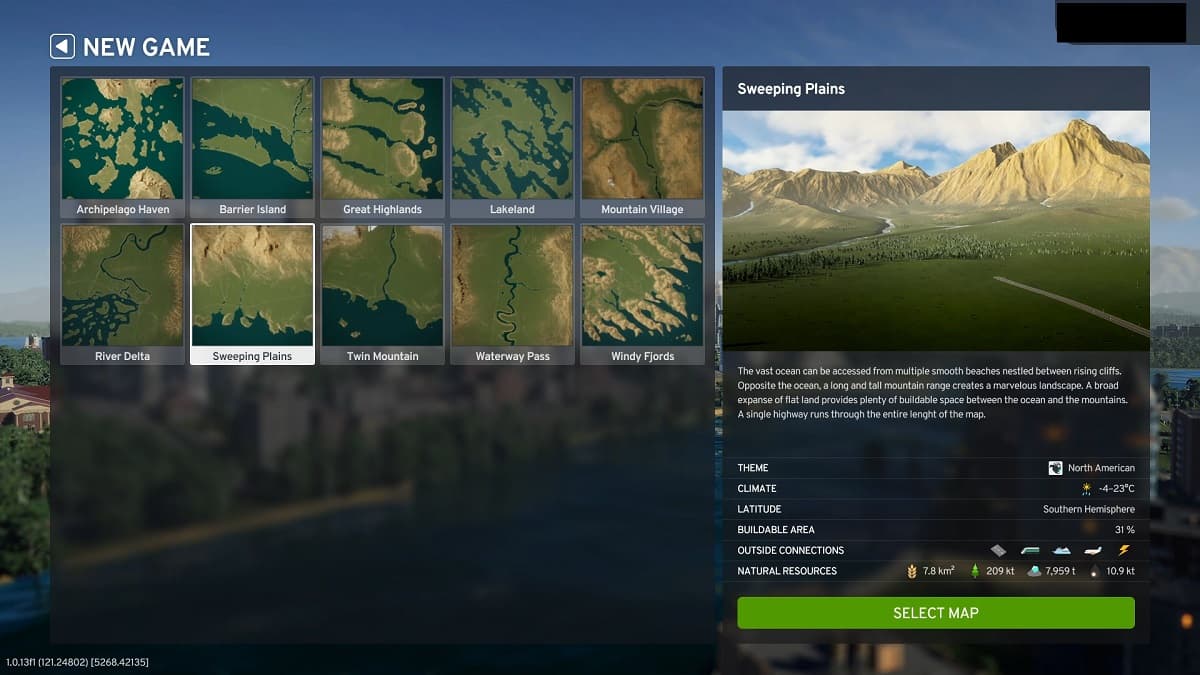Click the airplane outside connection icon
Viewport: 1200px width, 675px height.
click(1091, 550)
